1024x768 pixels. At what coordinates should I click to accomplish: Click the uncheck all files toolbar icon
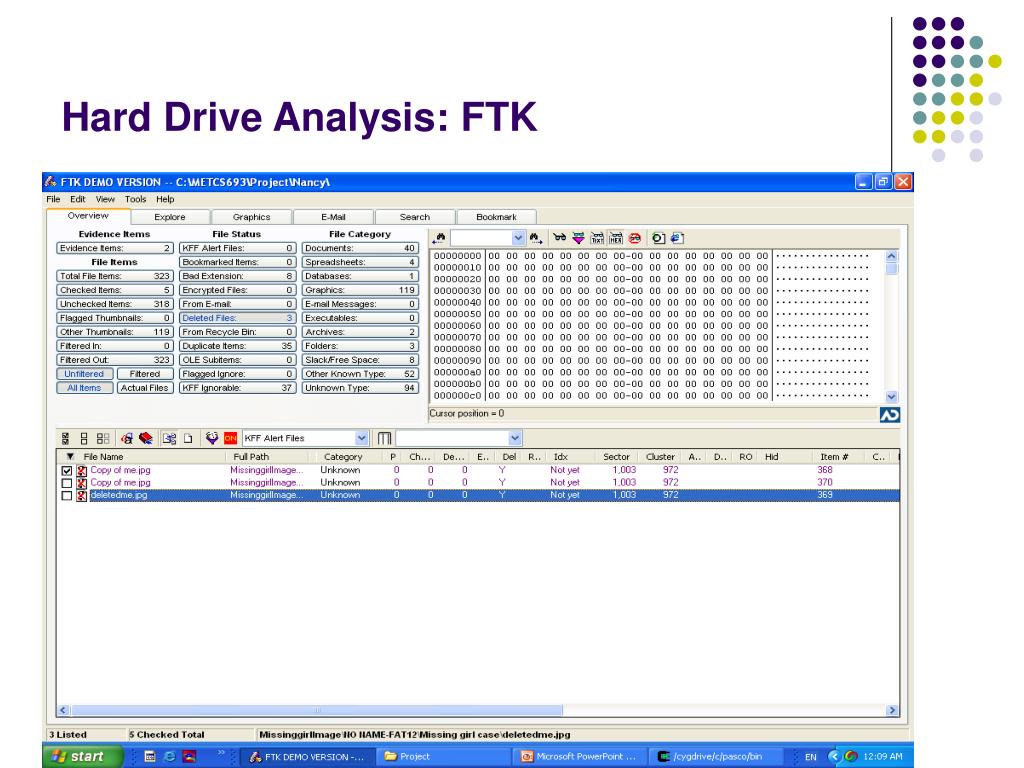point(84,438)
